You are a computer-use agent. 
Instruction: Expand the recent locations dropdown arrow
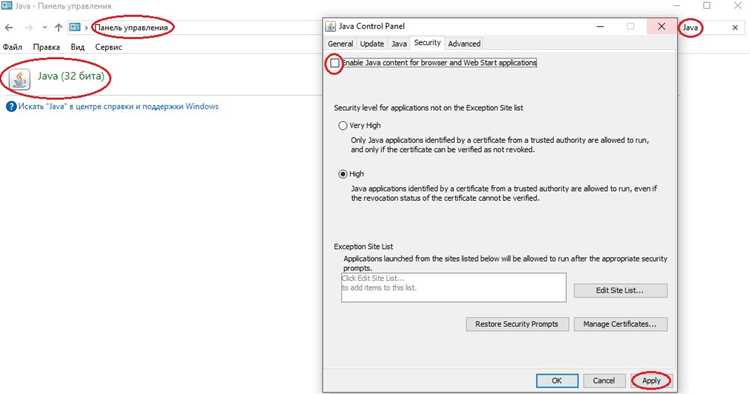pos(44,28)
